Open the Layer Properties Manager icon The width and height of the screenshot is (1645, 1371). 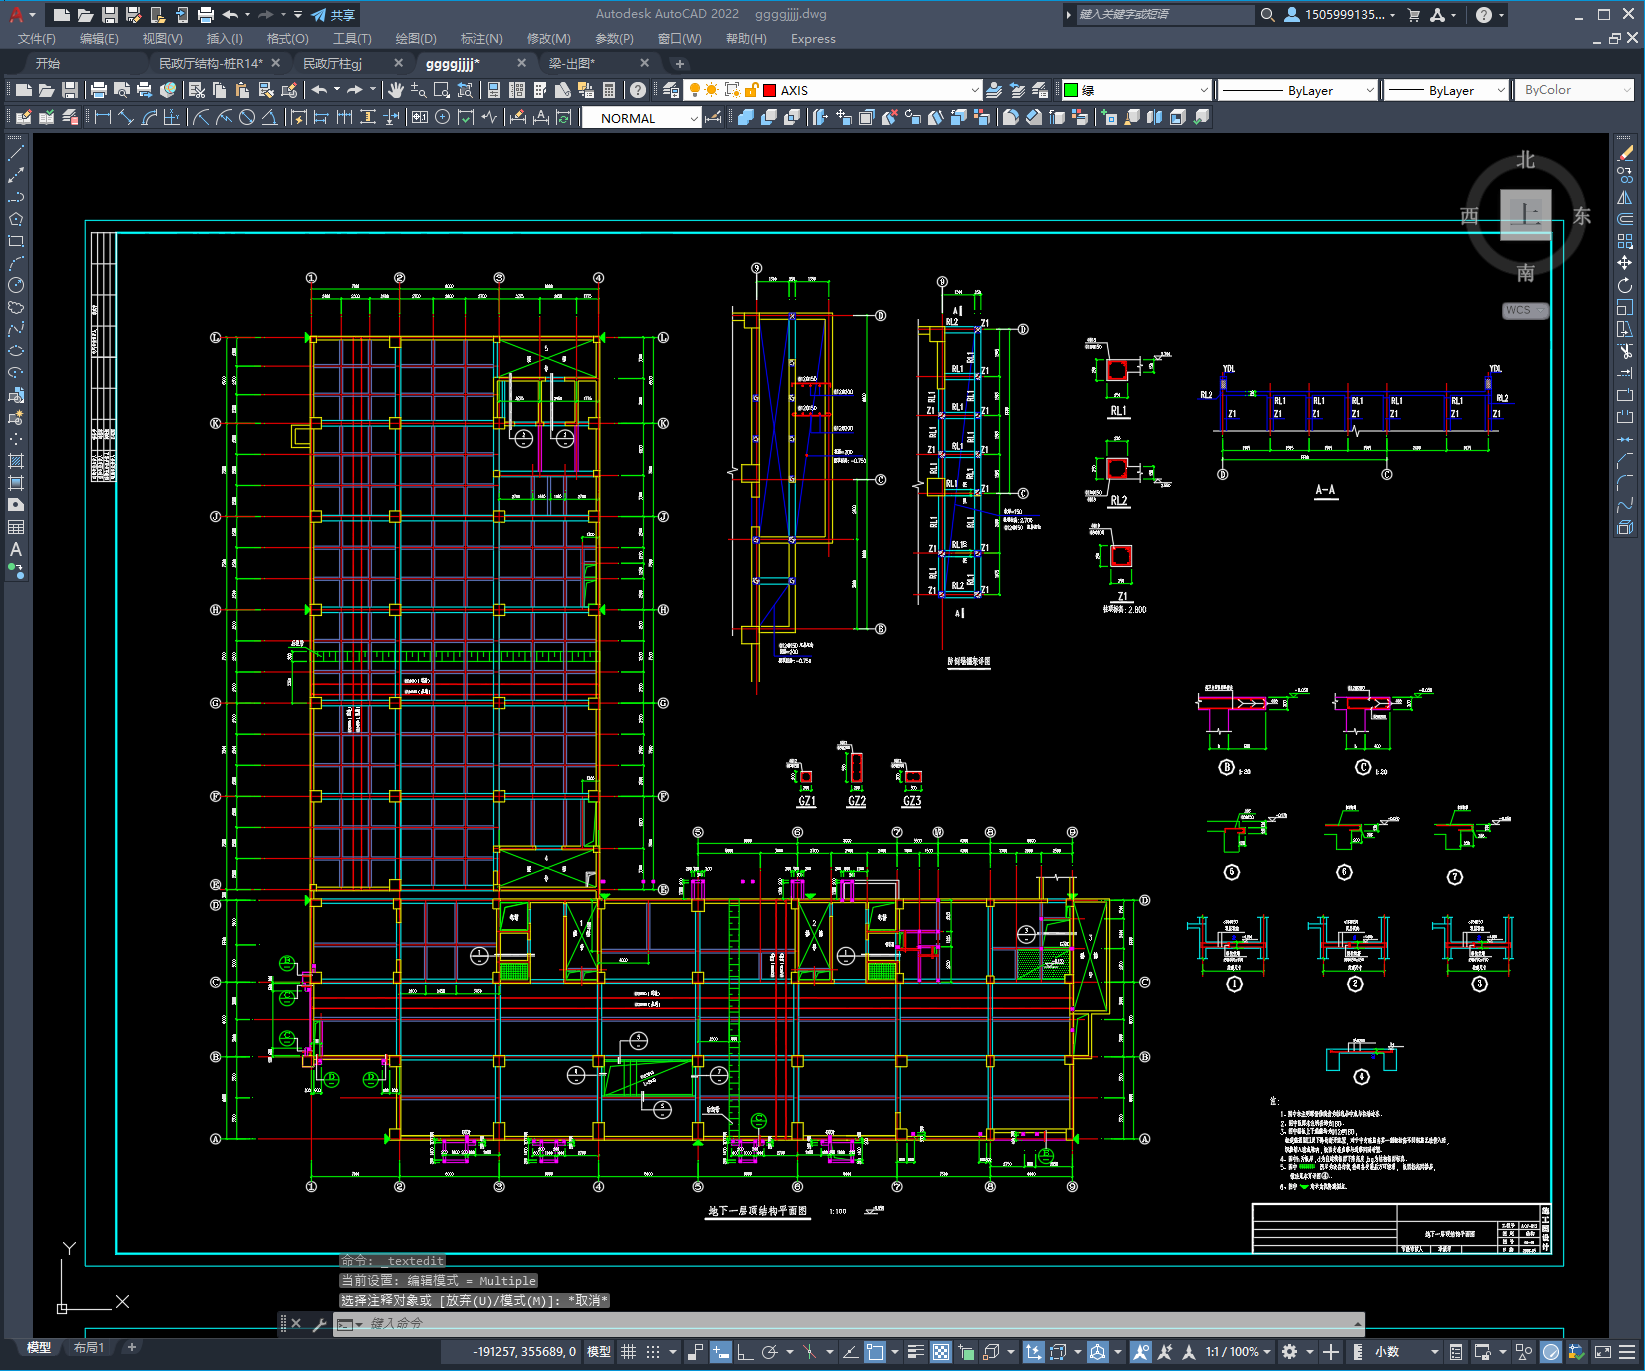[x=670, y=90]
